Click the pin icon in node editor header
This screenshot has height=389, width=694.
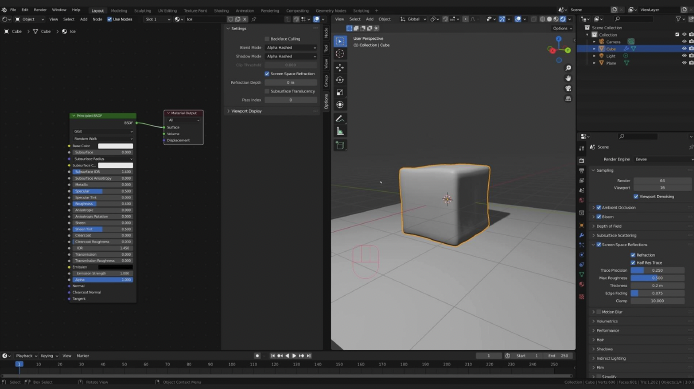point(254,19)
